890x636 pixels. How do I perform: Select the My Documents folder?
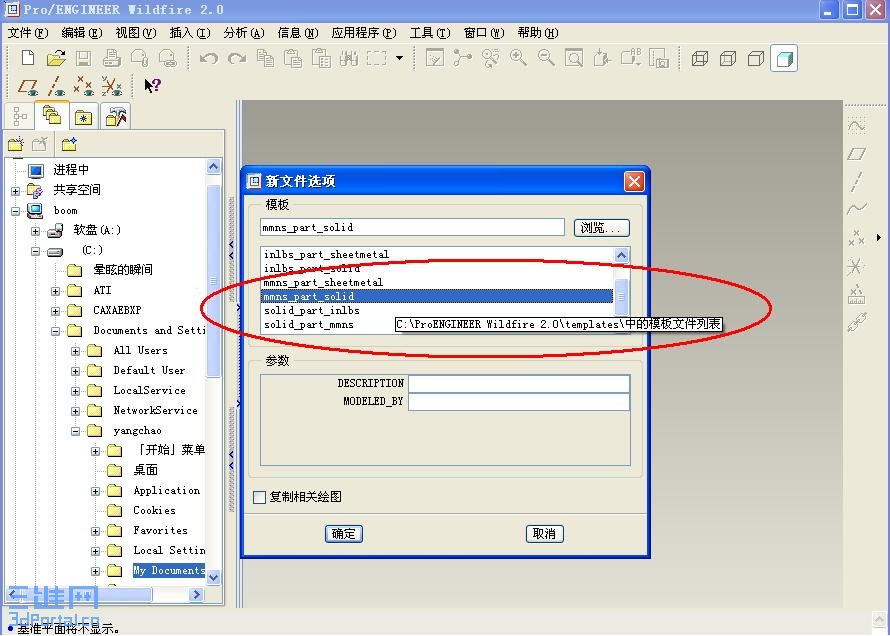(x=169, y=570)
